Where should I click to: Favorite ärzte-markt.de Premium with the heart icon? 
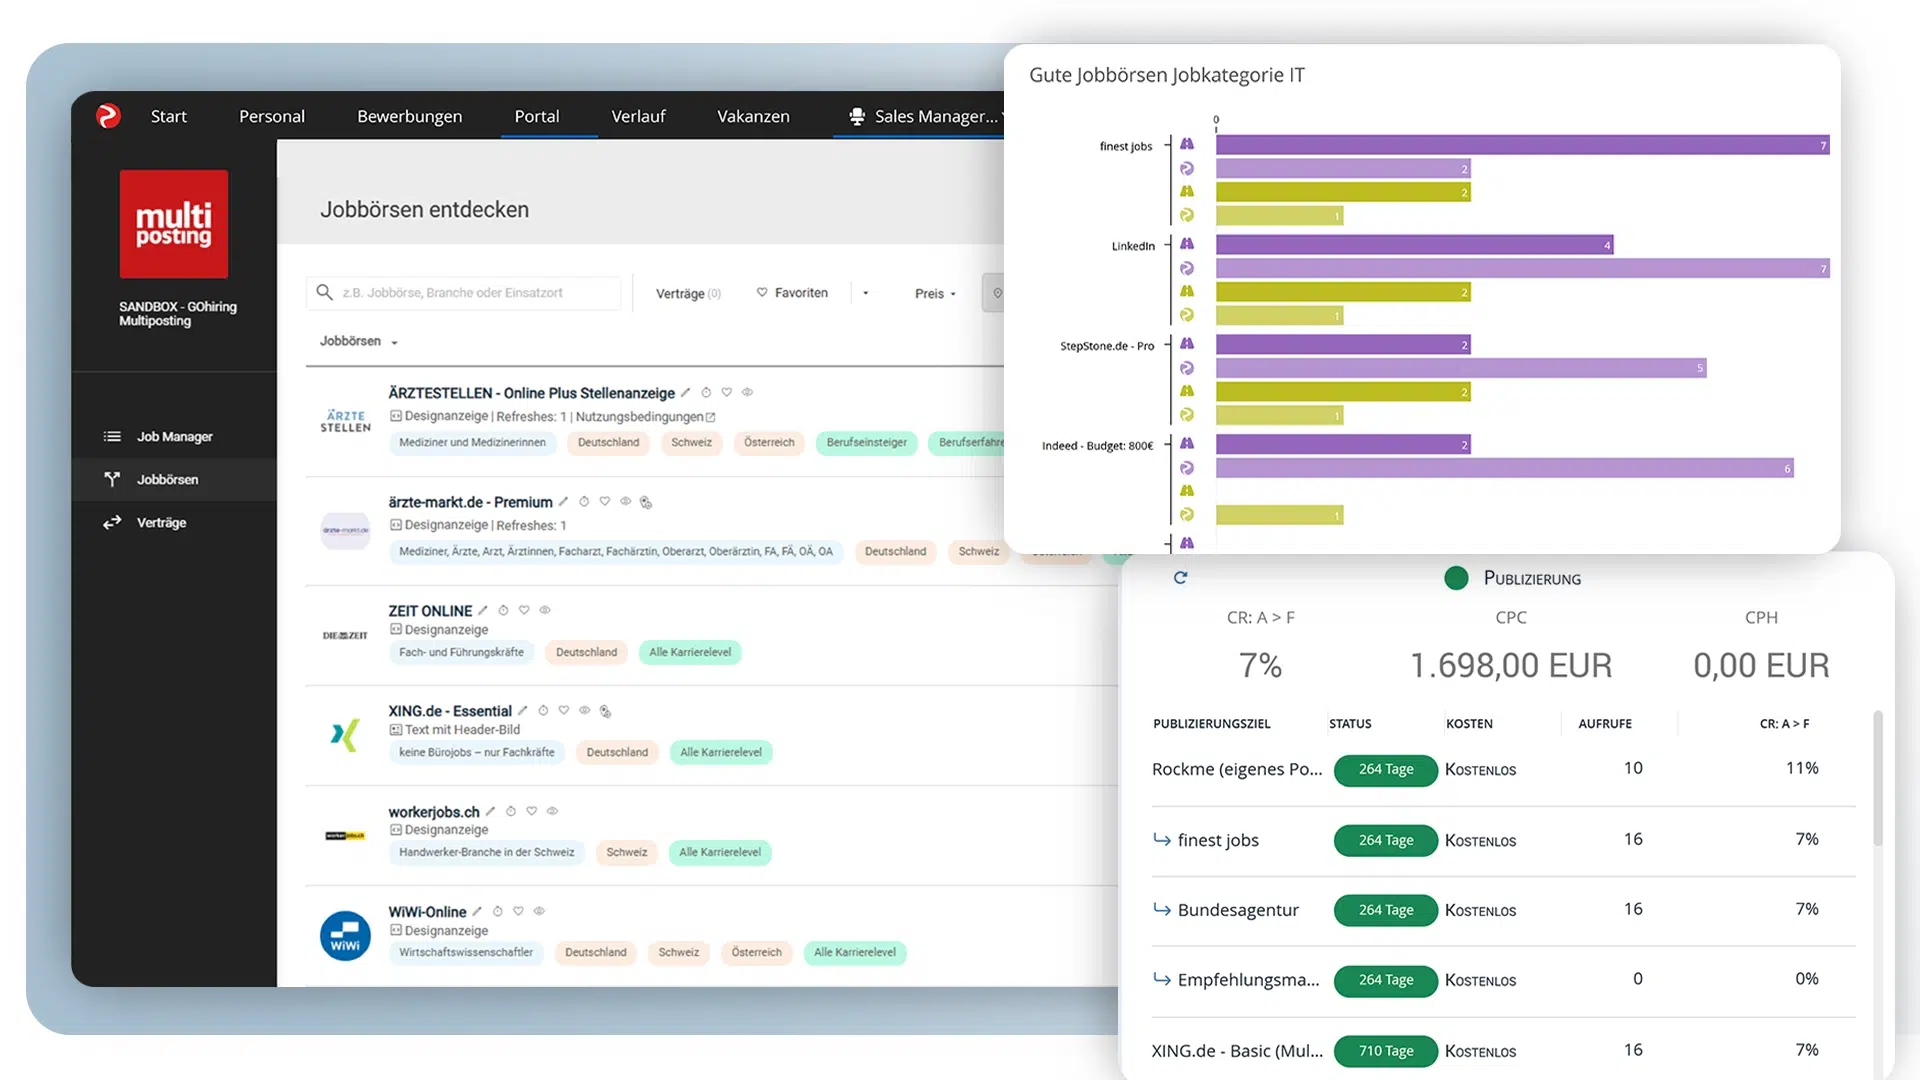pos(605,502)
